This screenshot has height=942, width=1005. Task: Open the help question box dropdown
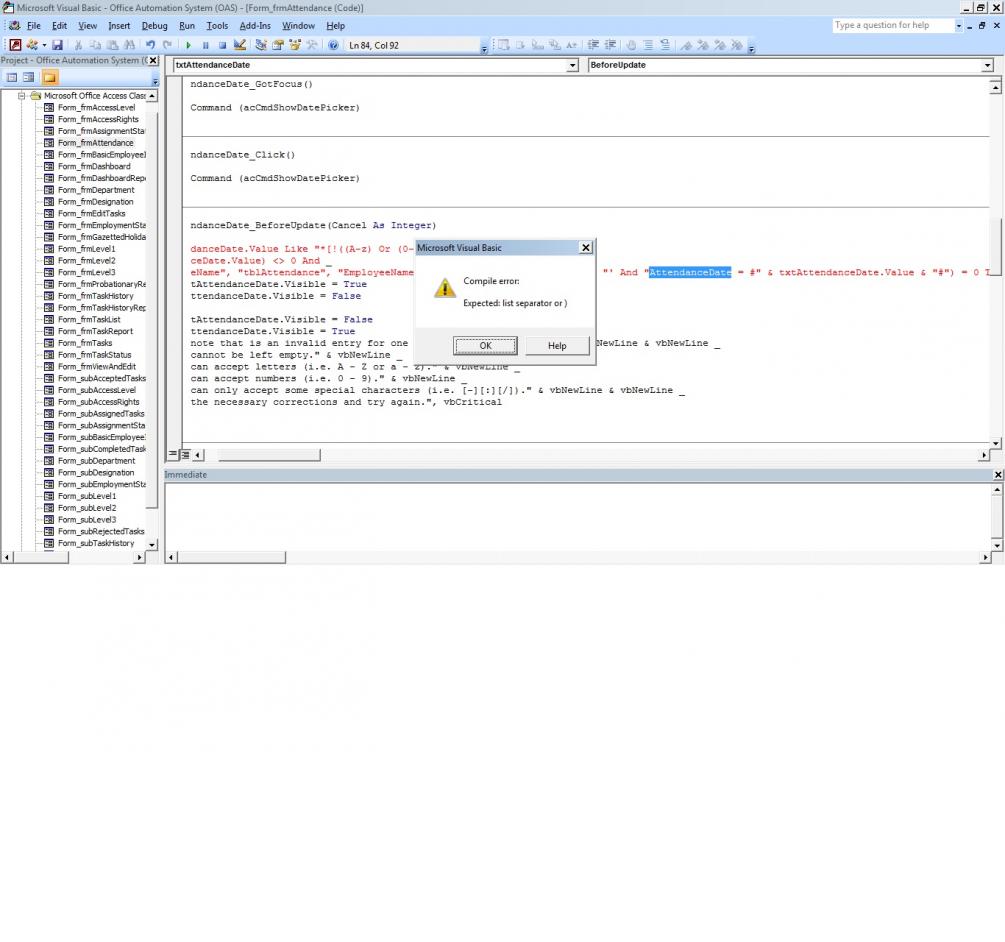(959, 26)
